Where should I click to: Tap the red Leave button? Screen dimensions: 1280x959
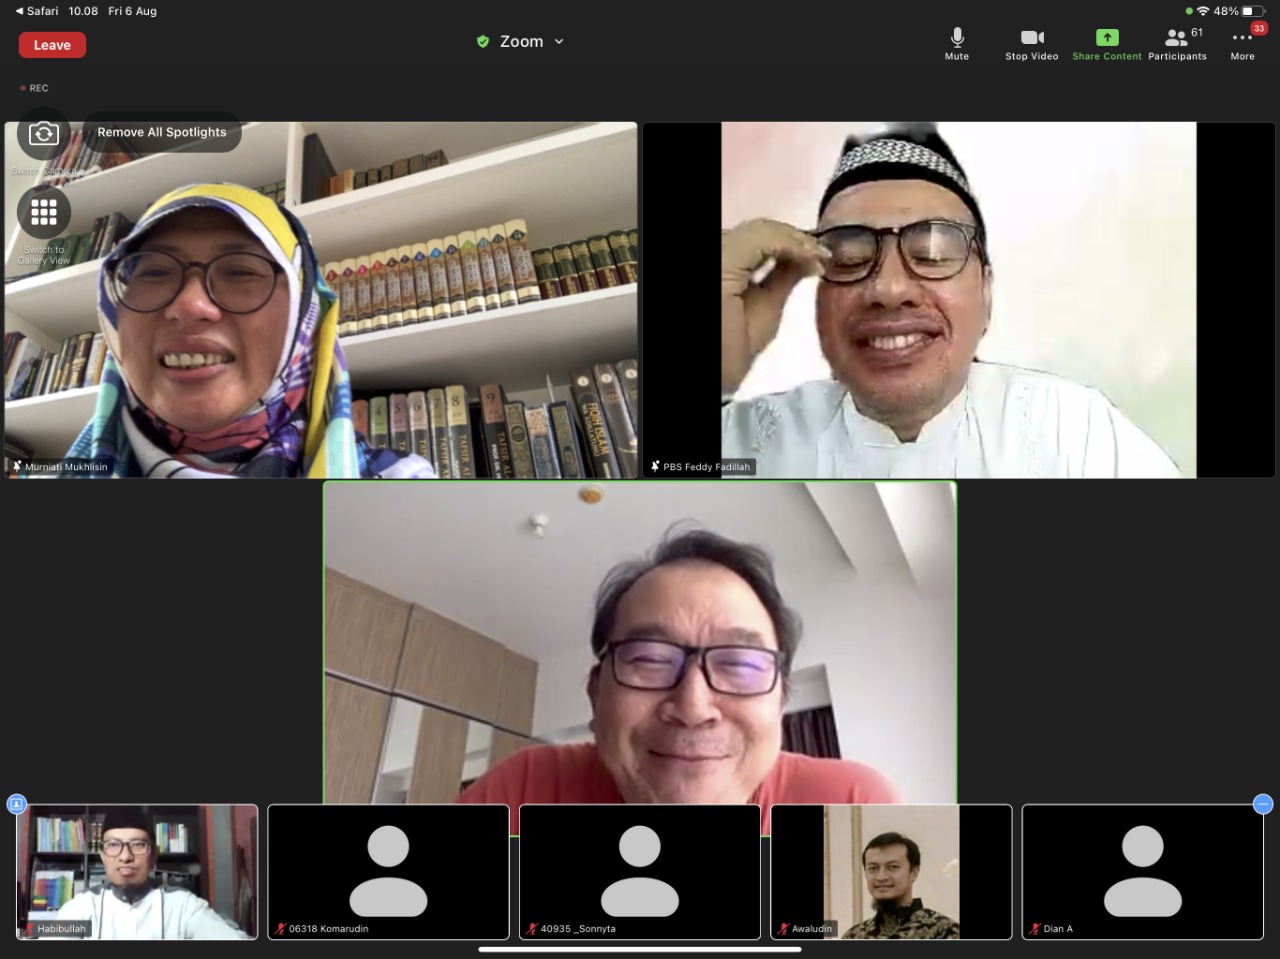[52, 45]
